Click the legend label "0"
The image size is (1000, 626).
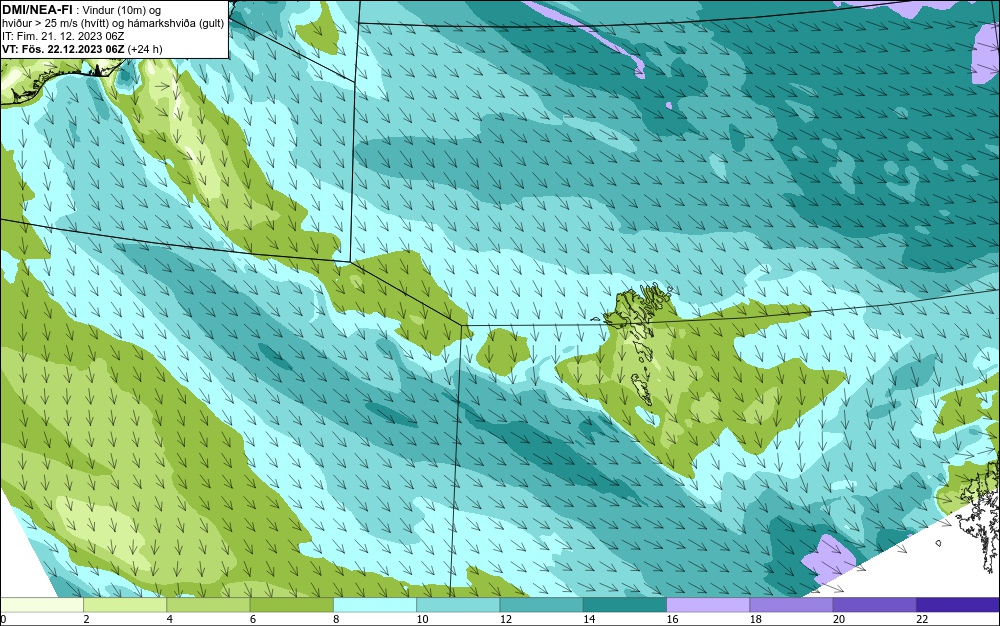pyautogui.click(x=3, y=619)
